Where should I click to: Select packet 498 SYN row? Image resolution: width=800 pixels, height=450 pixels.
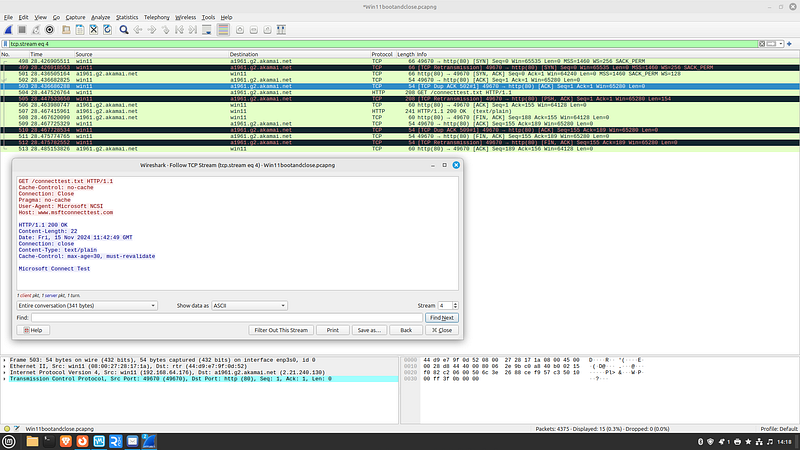click(400, 61)
